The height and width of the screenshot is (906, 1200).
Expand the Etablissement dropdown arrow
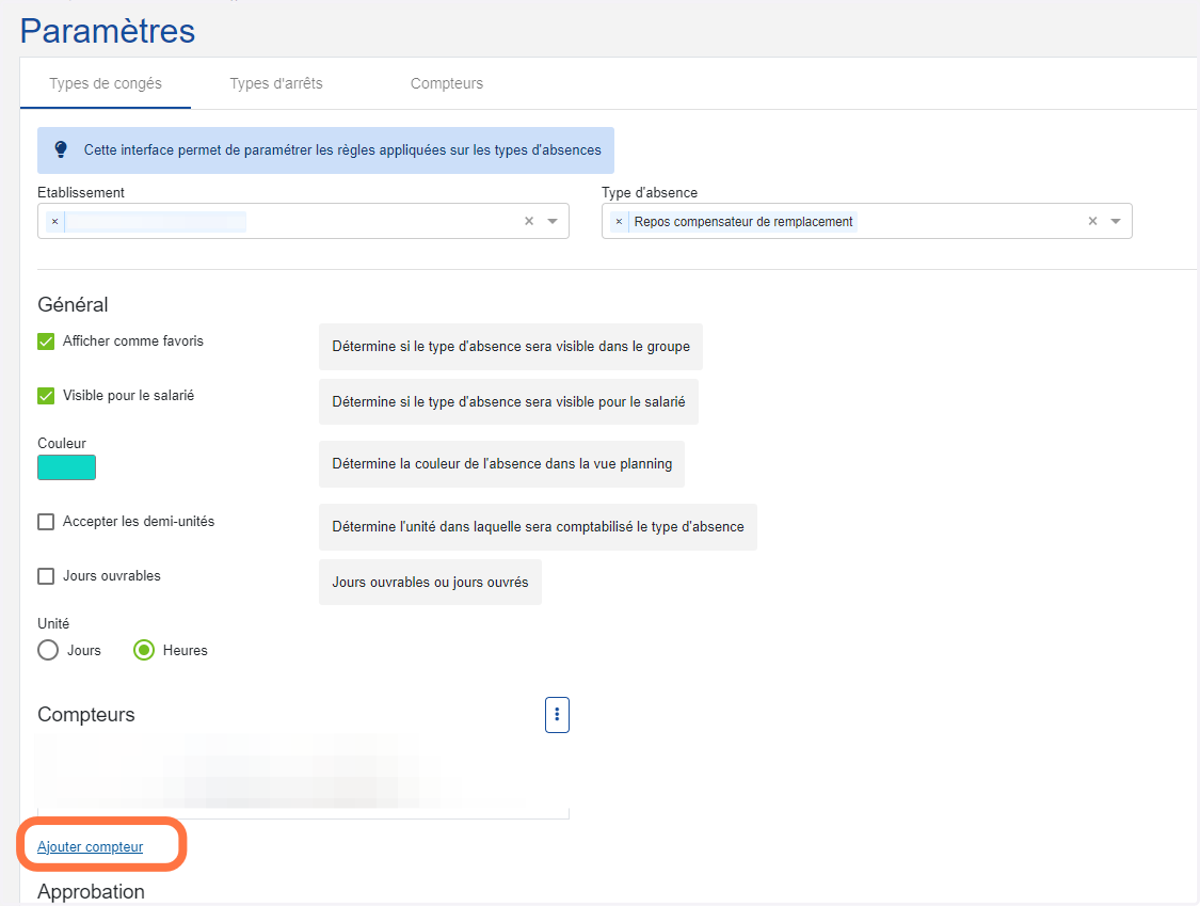point(553,222)
